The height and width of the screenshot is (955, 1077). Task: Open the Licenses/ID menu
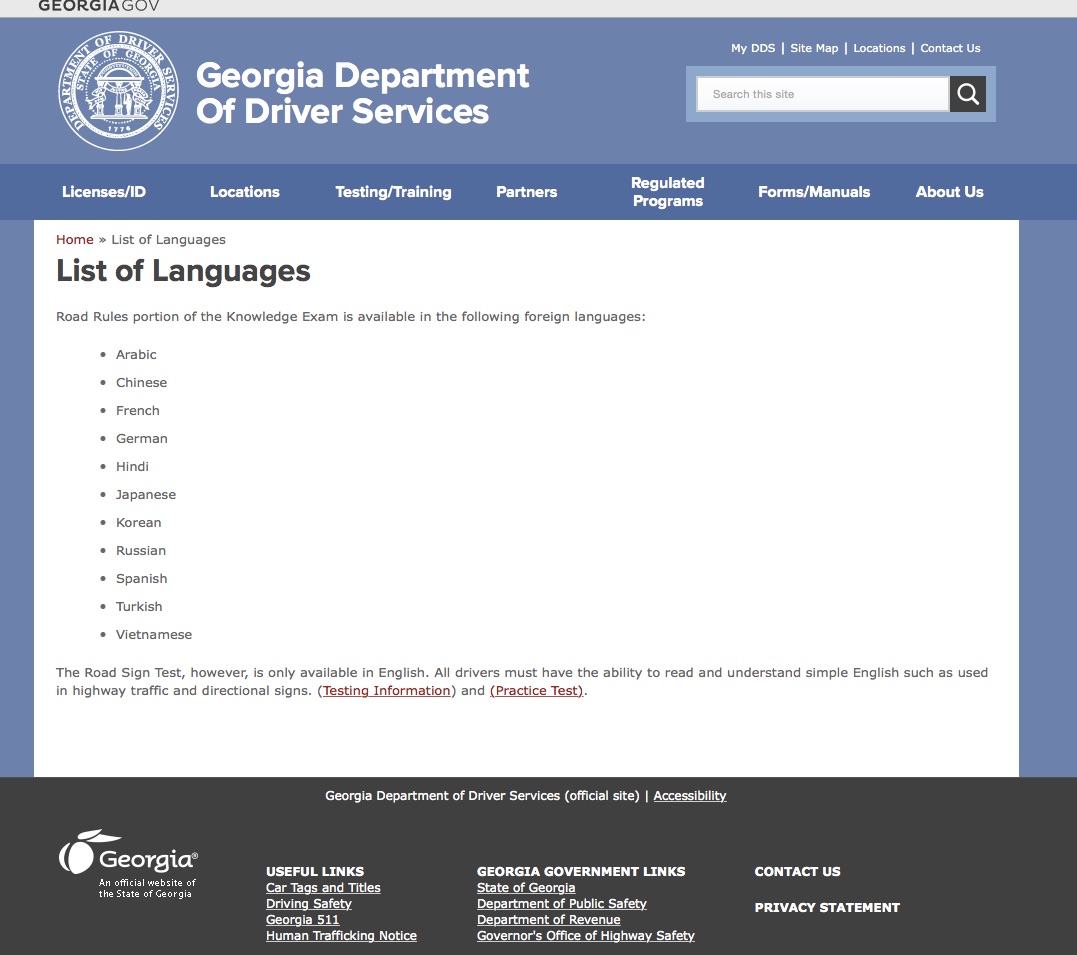coord(104,192)
